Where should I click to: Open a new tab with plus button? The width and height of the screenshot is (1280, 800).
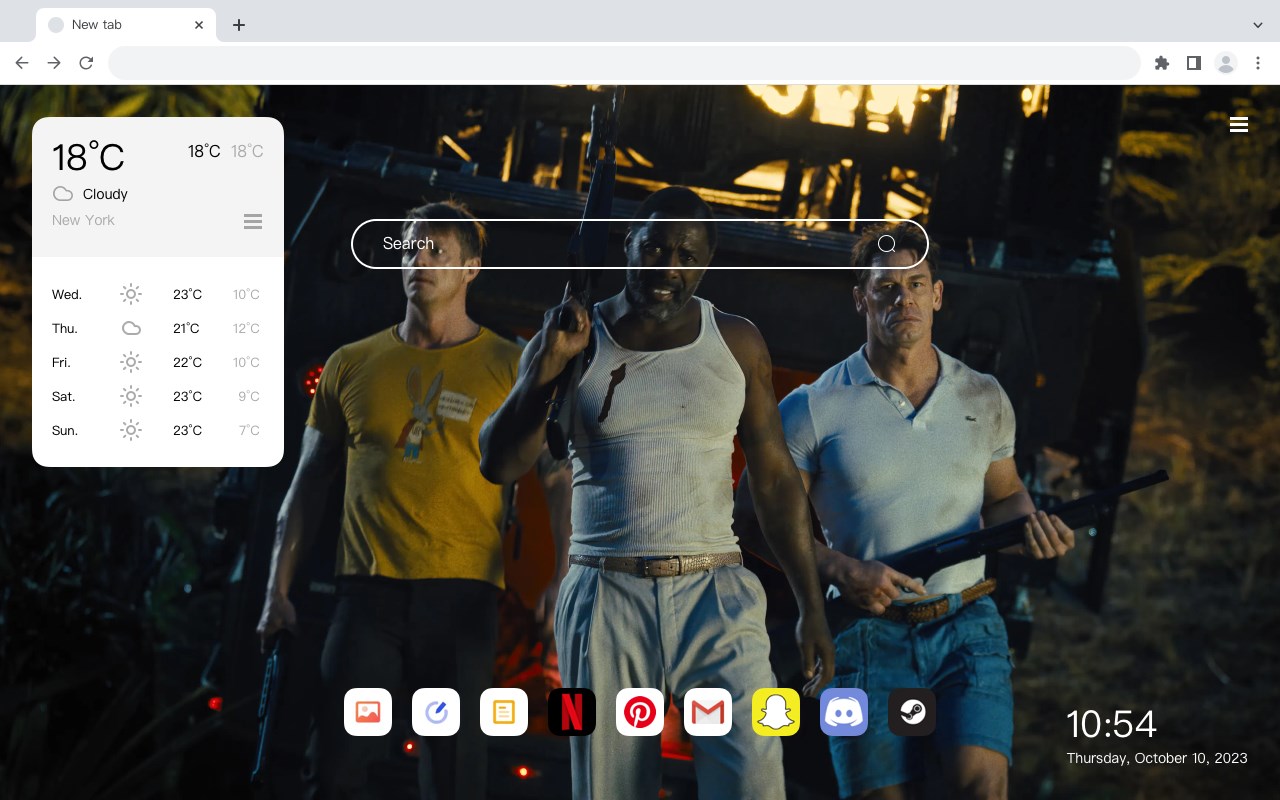coord(239,25)
